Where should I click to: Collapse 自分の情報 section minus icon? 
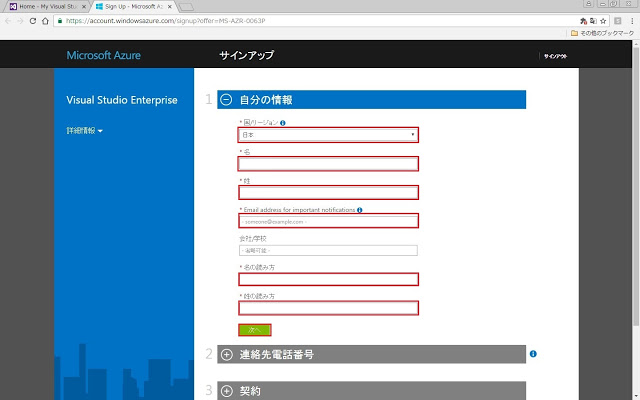pyautogui.click(x=226, y=100)
